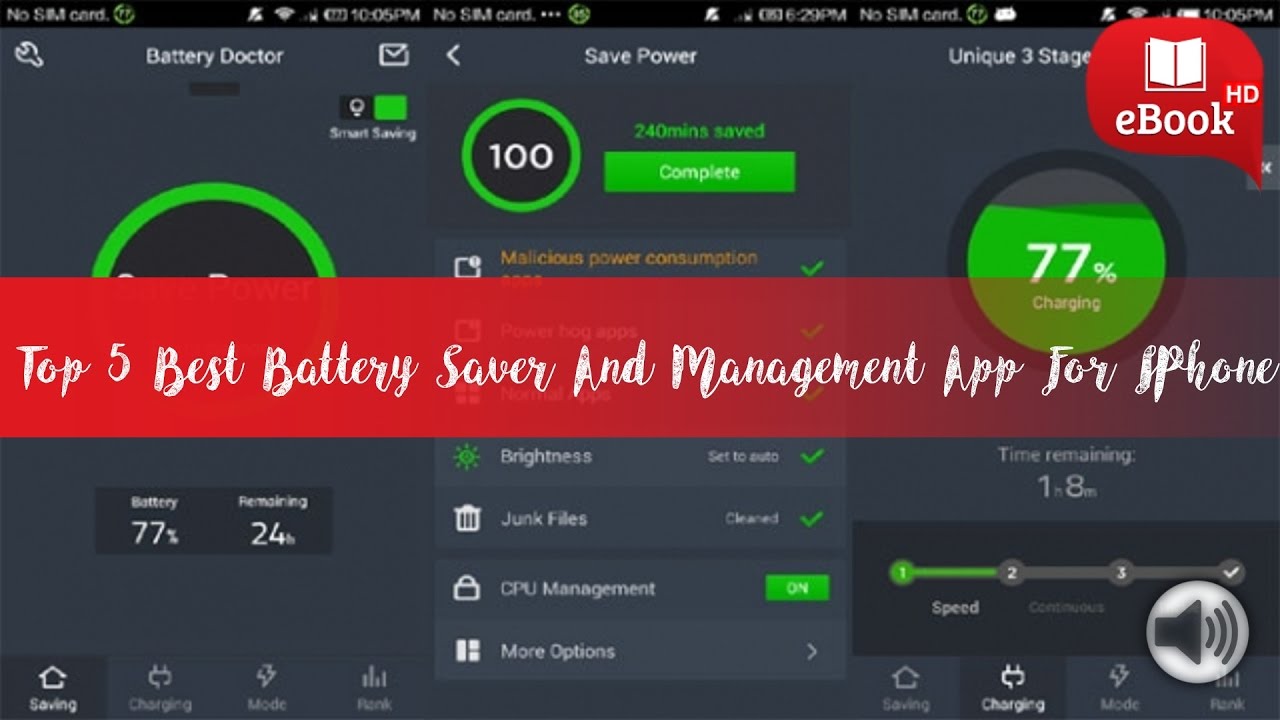Open the Charging tab in right screen

1012,688
